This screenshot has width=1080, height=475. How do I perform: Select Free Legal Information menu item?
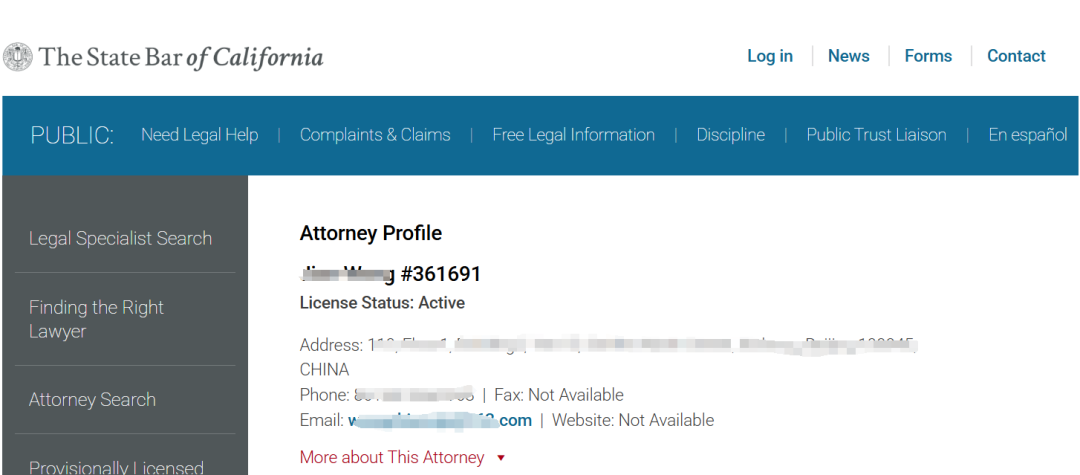click(x=574, y=135)
